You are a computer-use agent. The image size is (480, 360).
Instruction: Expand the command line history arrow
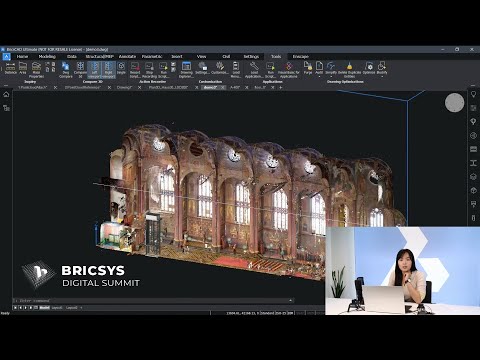[x=290, y=301]
